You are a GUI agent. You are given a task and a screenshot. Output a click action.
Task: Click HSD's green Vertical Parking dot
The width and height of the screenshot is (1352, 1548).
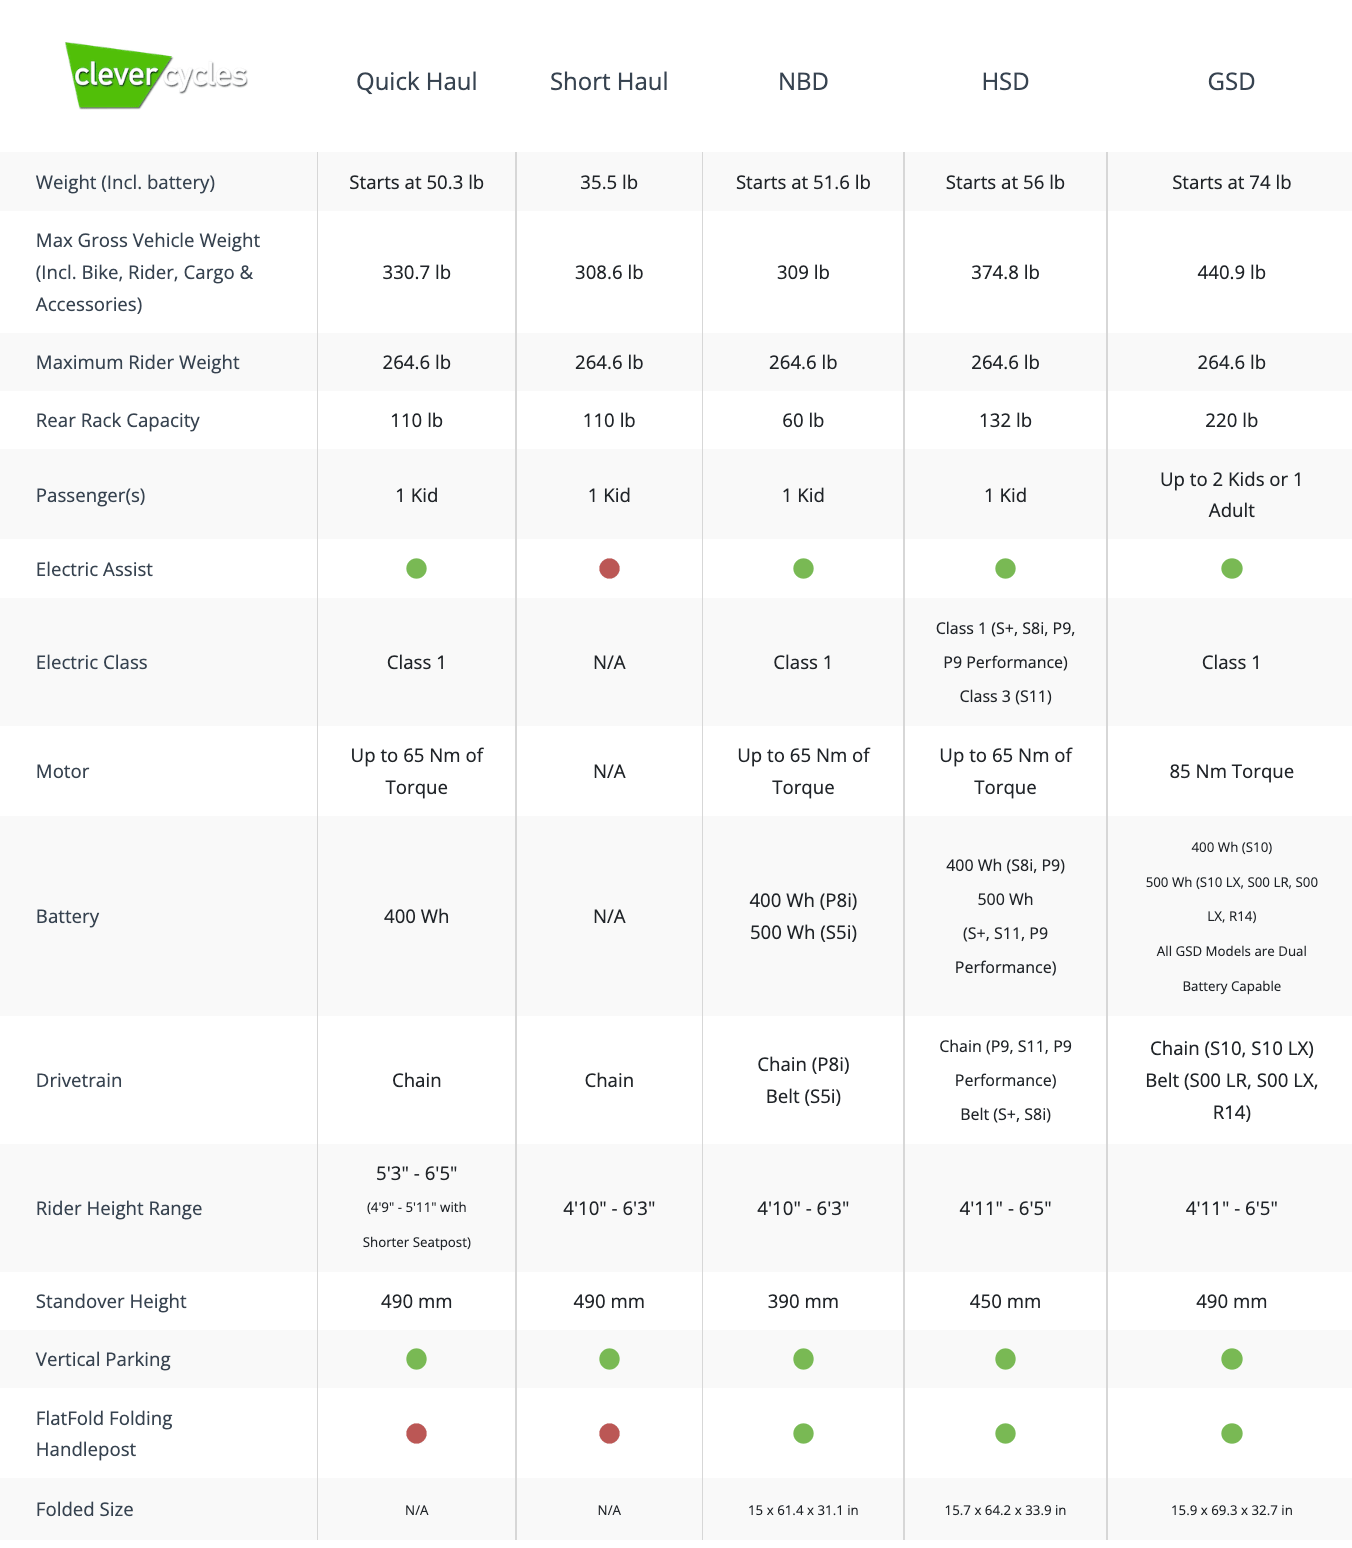[1005, 1359]
